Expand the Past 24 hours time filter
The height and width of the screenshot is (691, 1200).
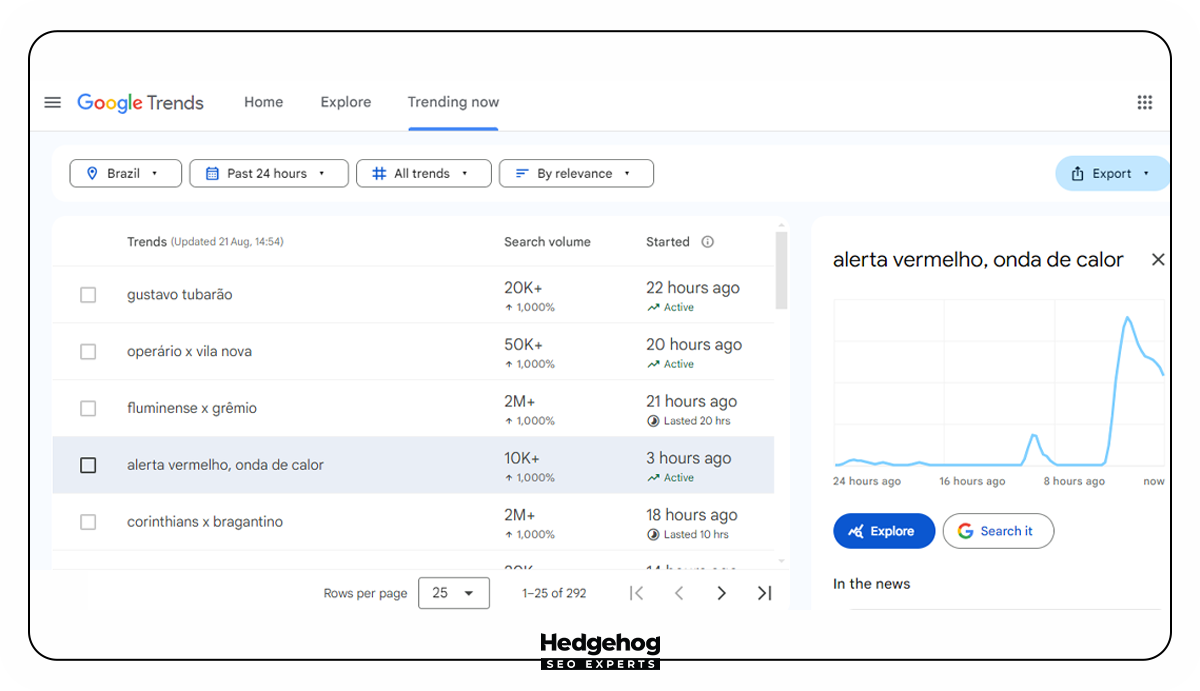[x=269, y=173]
